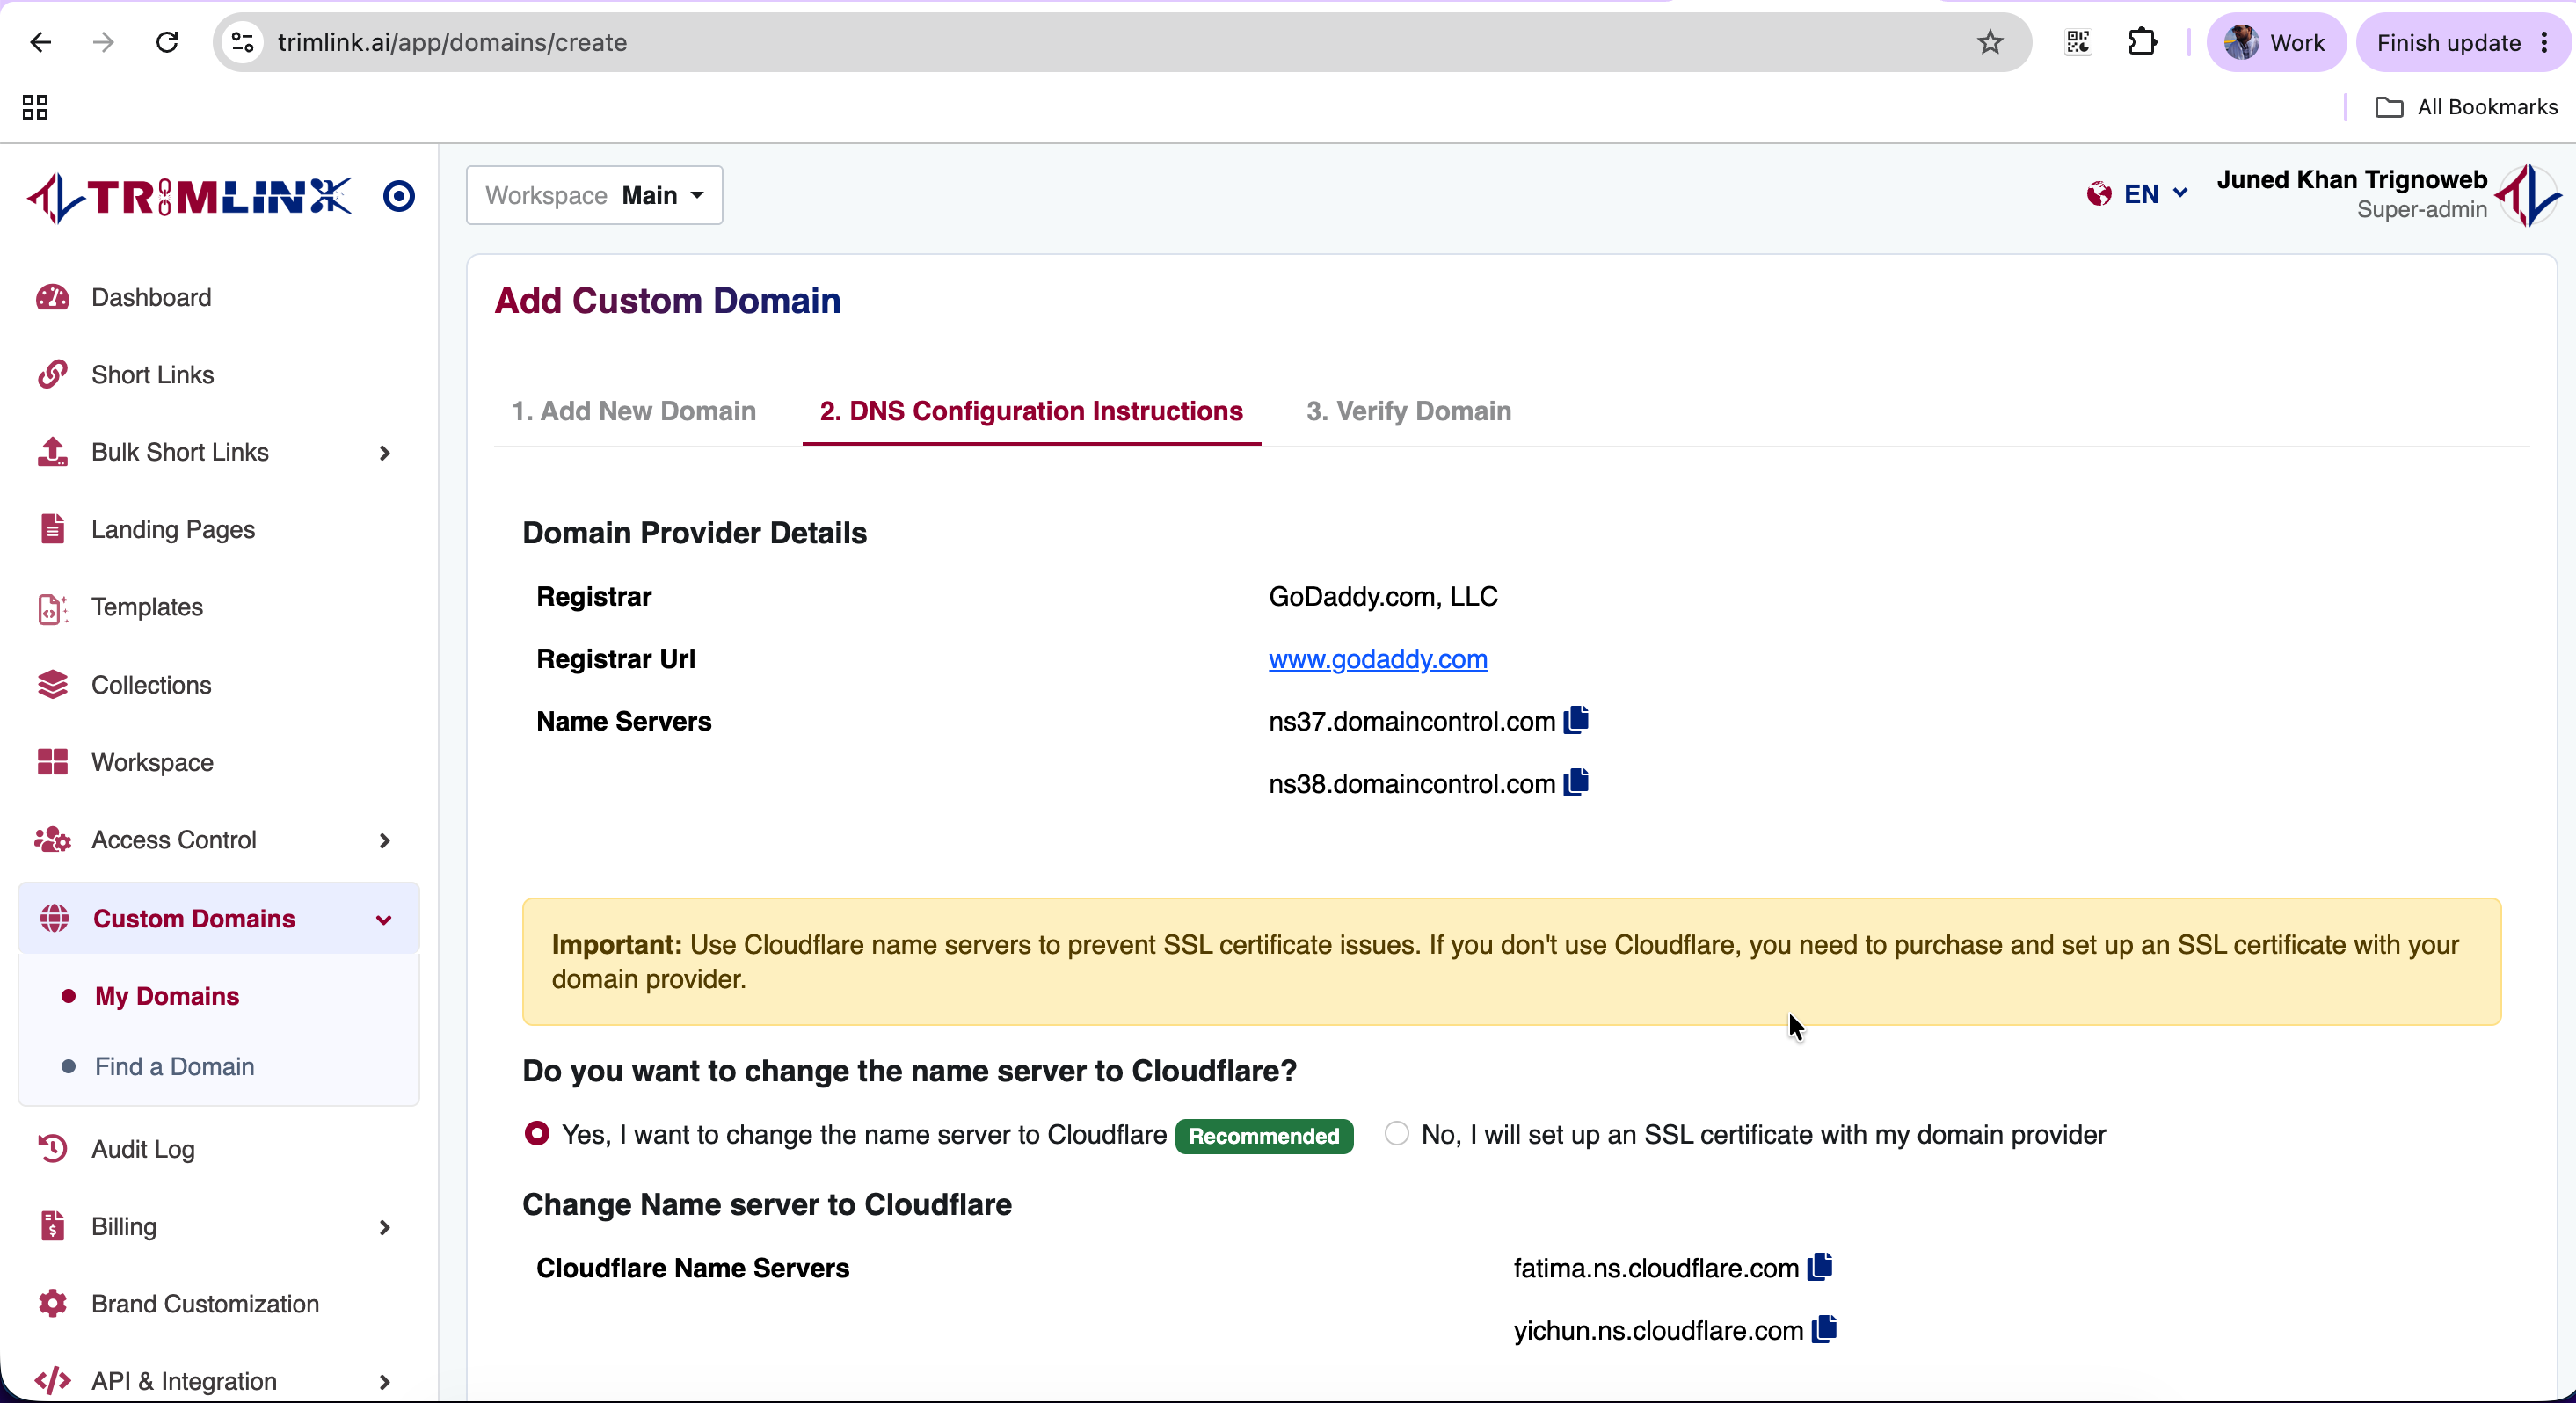The height and width of the screenshot is (1403, 2576).
Task: Expand the Access Control submenu arrow
Action: click(385, 841)
